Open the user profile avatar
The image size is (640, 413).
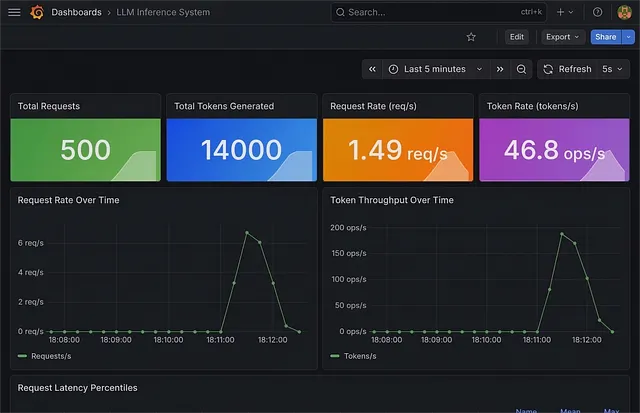[624, 12]
